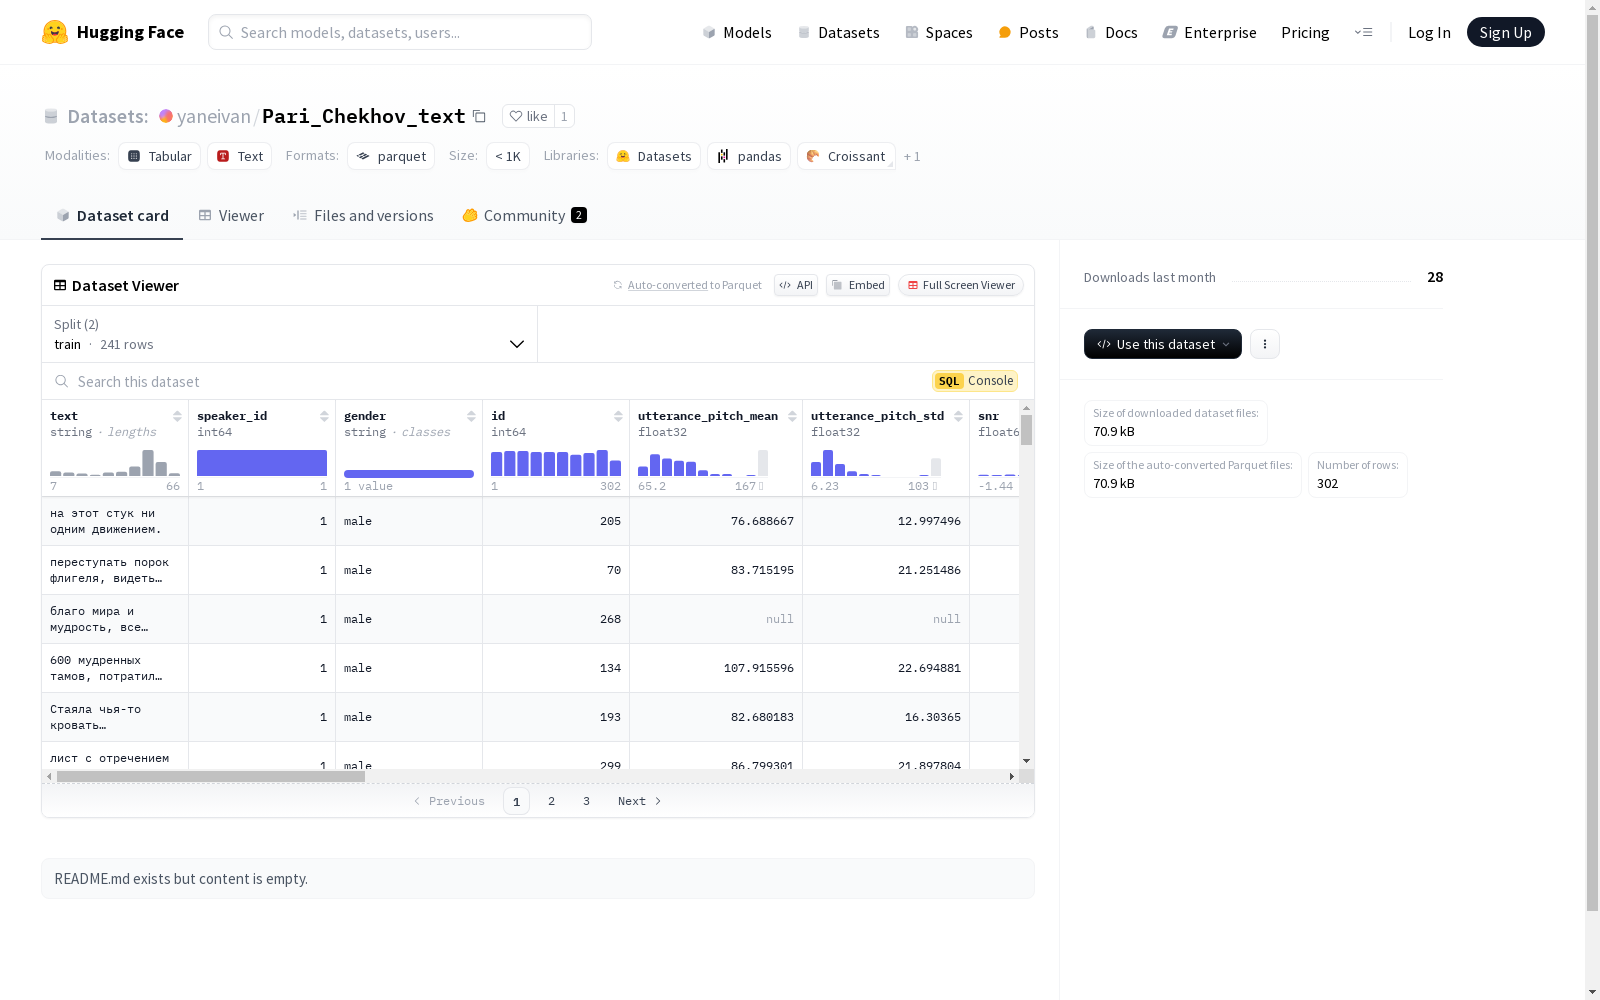Click the speaker_id histogram bar
This screenshot has height=1000, width=1600.
(x=262, y=463)
